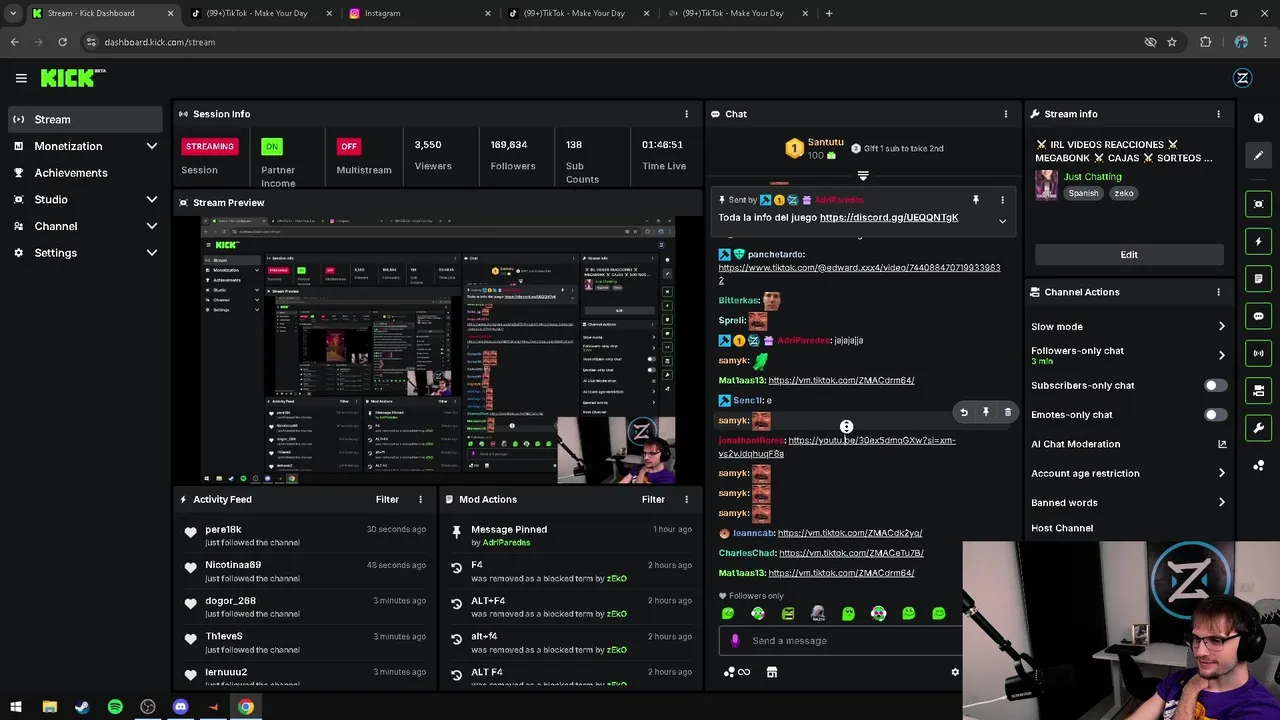Click the Edit stream info button
Image resolution: width=1280 pixels, height=720 pixels.
click(x=1129, y=255)
